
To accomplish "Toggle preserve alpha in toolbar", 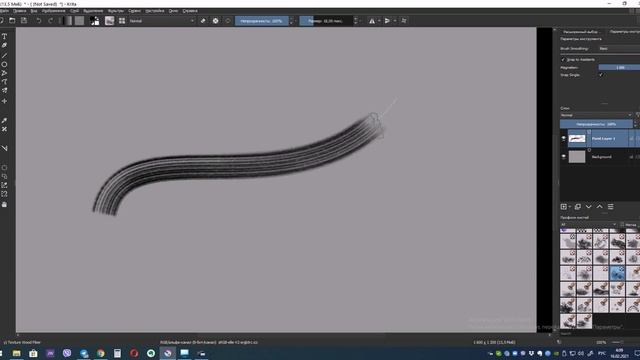I will (x=216, y=21).
